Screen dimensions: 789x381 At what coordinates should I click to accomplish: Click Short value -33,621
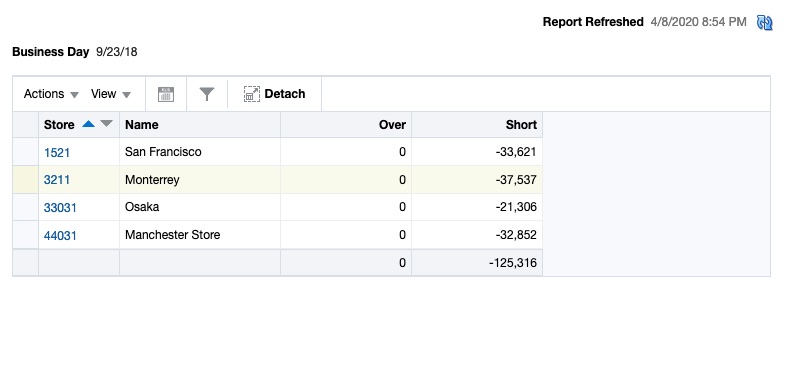(516, 152)
